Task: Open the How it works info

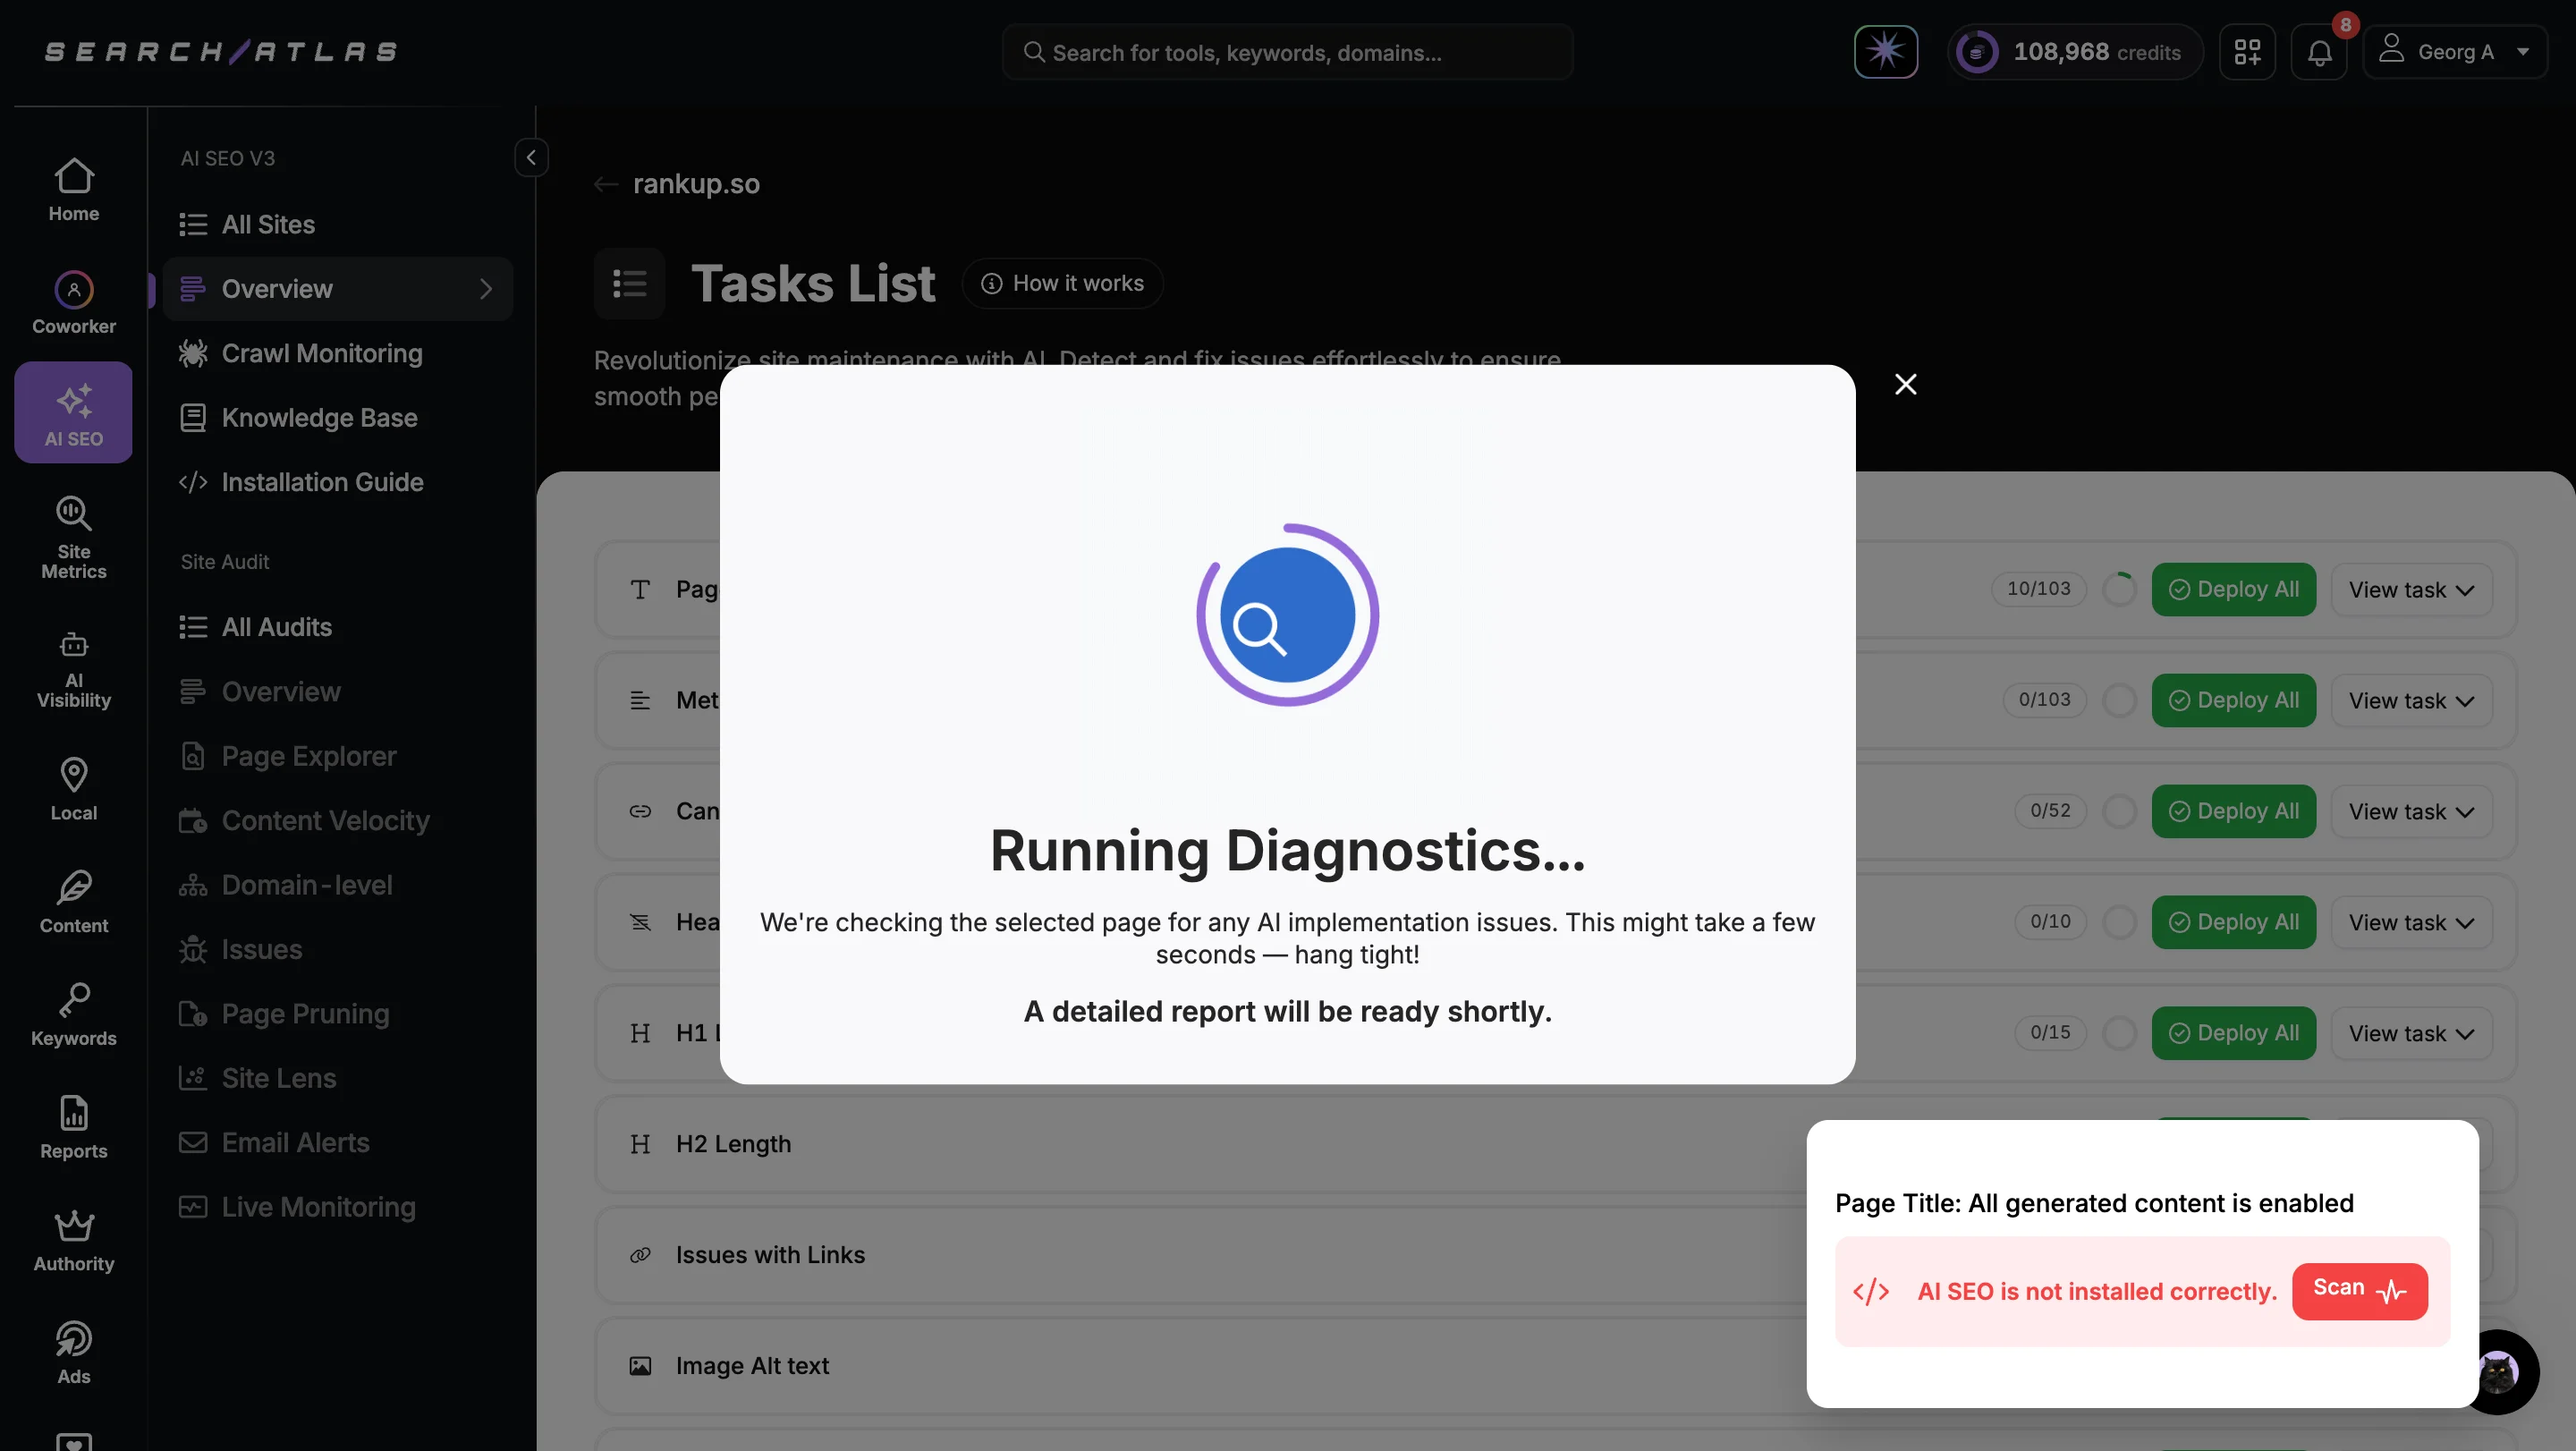Action: point(1062,283)
